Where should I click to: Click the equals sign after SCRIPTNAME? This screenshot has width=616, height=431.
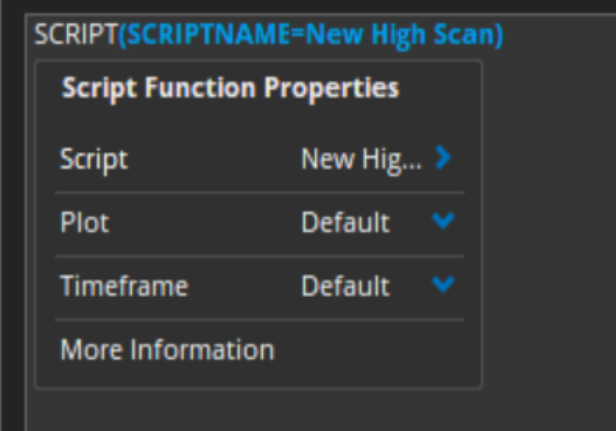pos(298,35)
